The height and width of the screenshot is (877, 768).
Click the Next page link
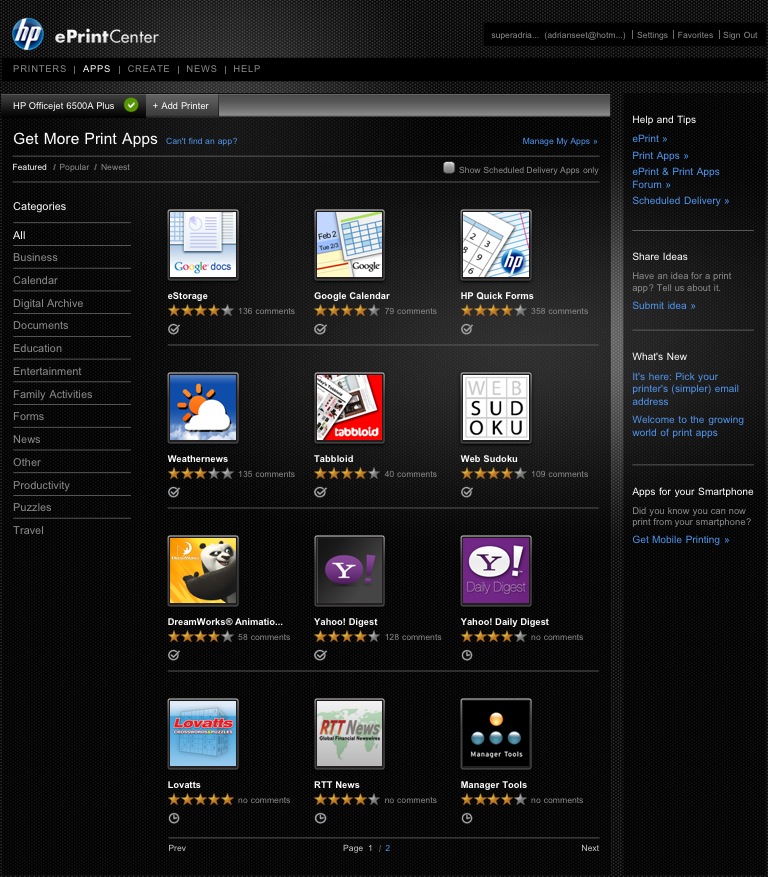[x=590, y=848]
